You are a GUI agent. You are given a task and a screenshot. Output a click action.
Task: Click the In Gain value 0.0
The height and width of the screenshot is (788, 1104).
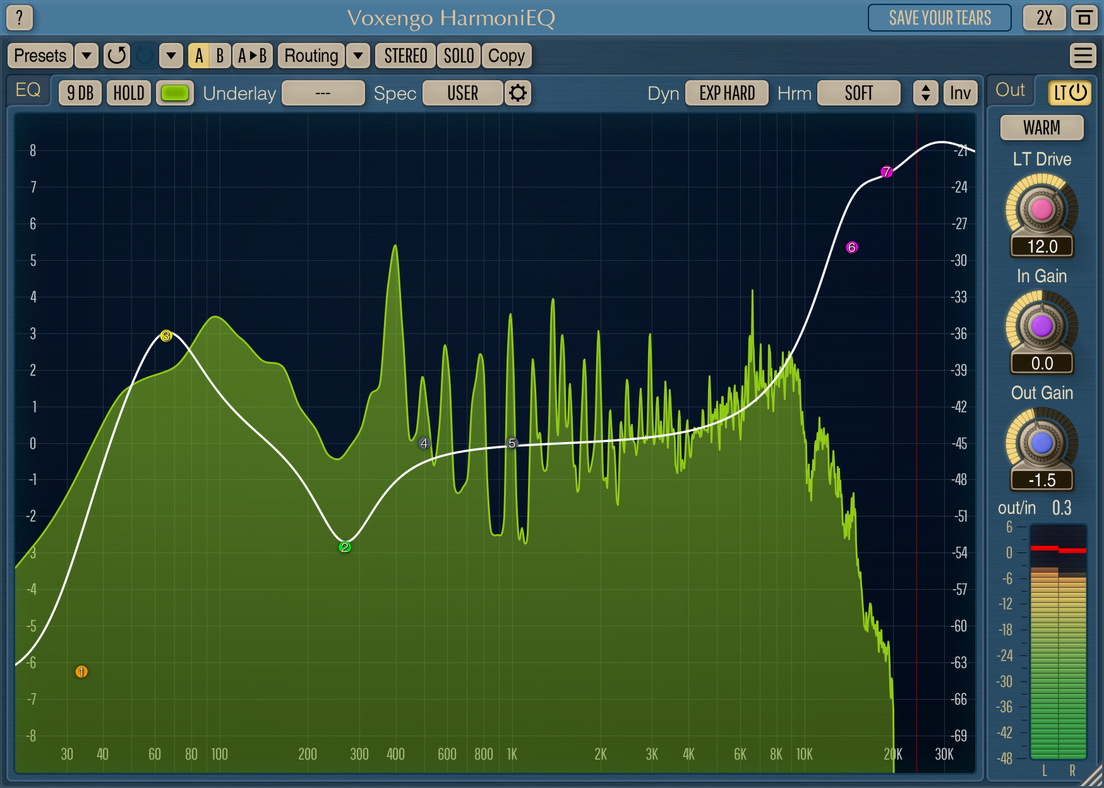pyautogui.click(x=1042, y=363)
